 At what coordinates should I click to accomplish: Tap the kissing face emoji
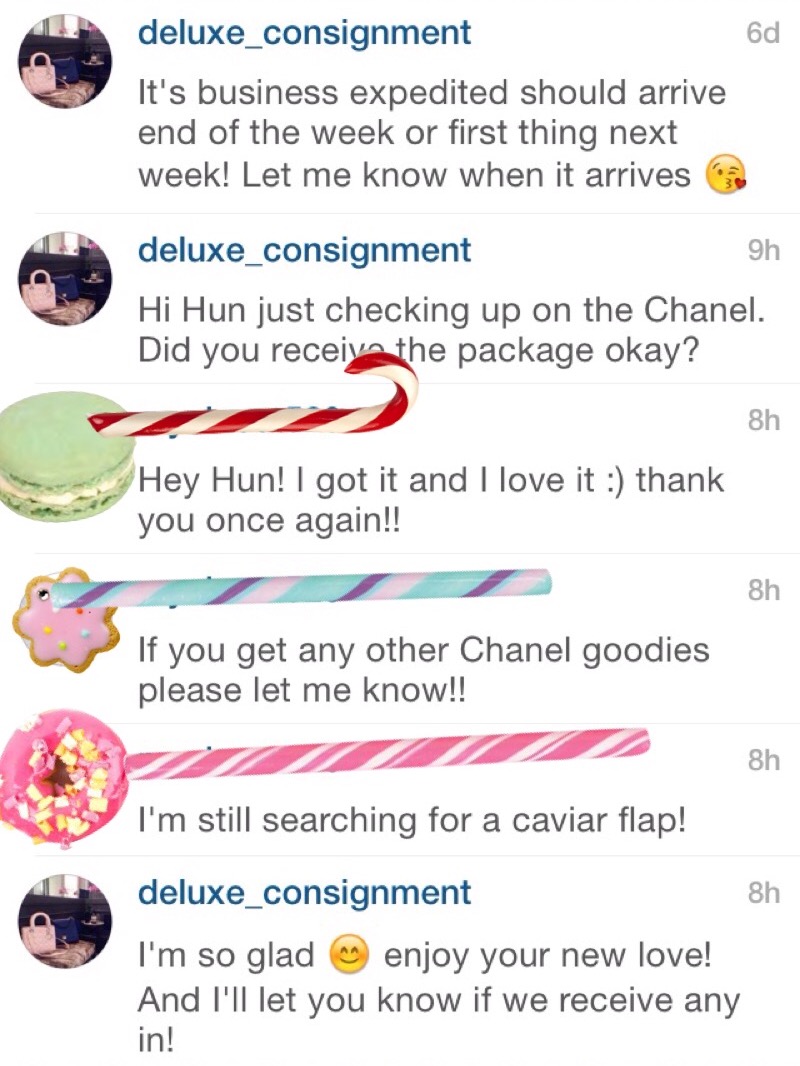[725, 175]
